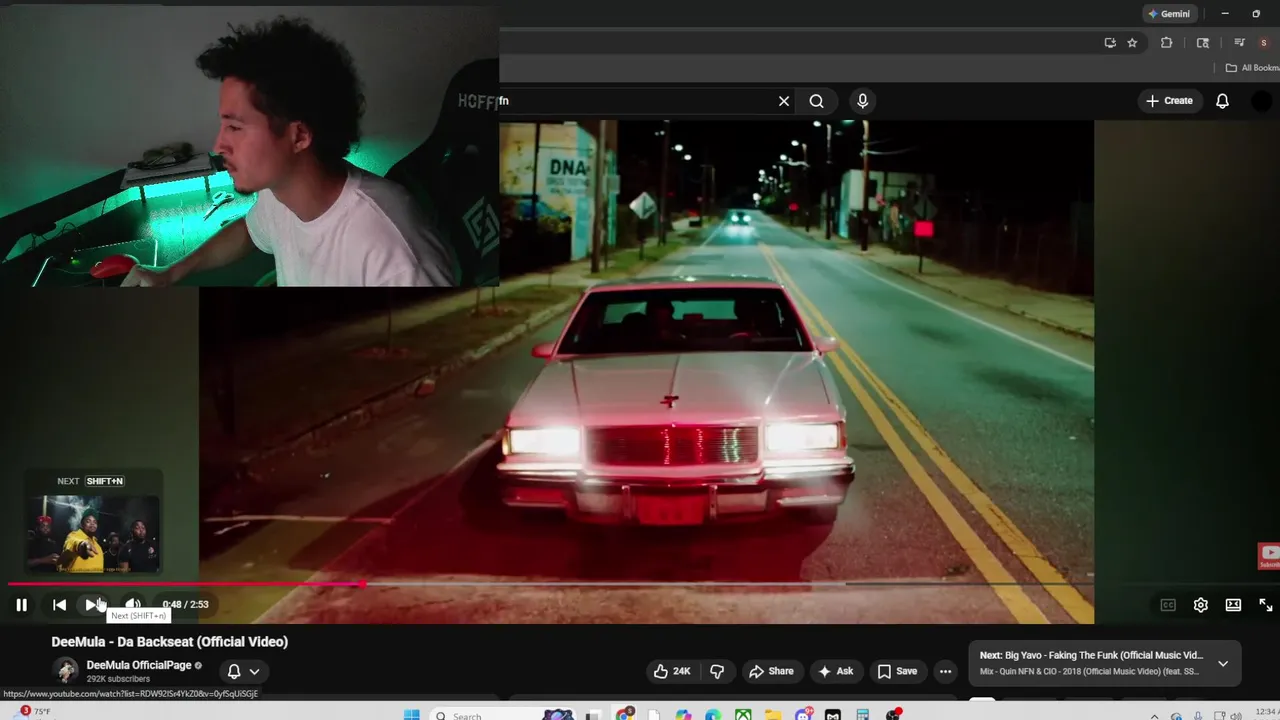Viewport: 1280px width, 720px height.
Task: Open next video preview thumbnail
Action: coord(92,534)
